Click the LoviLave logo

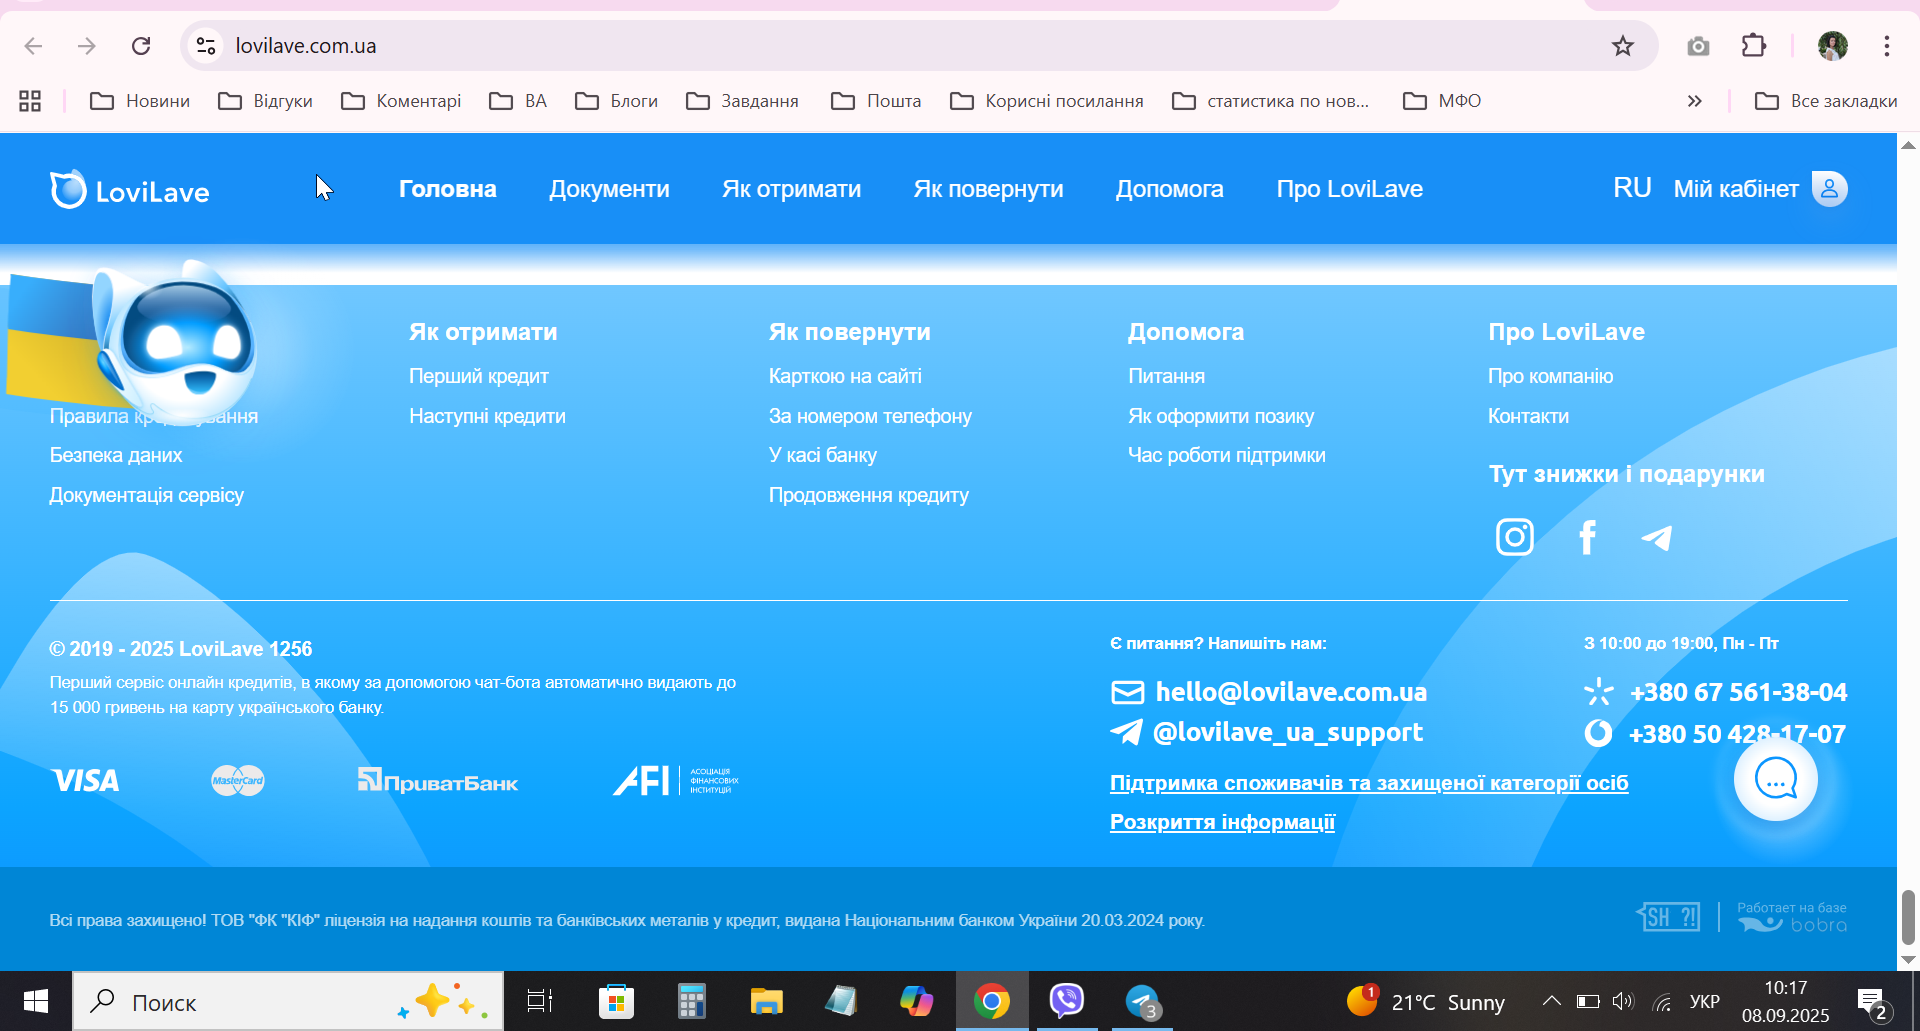[x=130, y=190]
